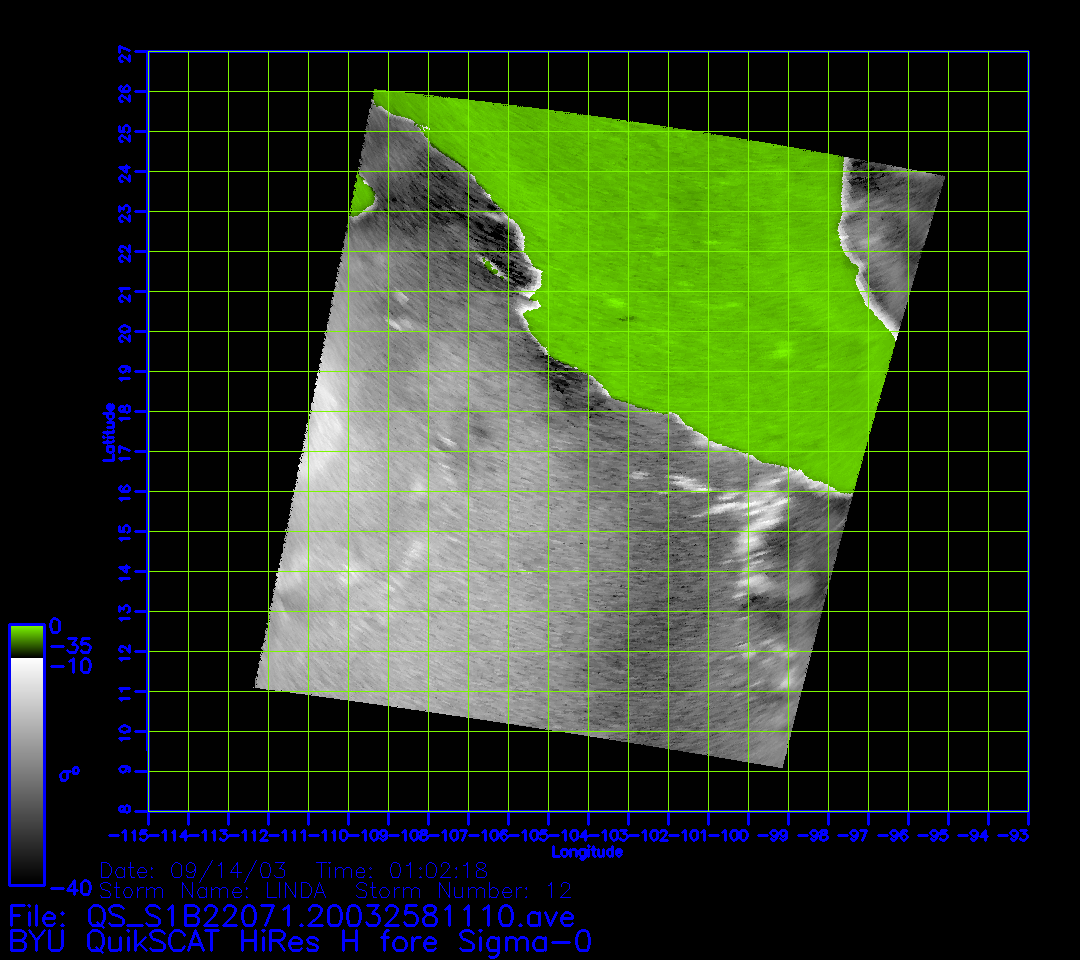1080x960 pixels.
Task: Click the -115 longitude tick label
Action: pyautogui.click(x=128, y=835)
